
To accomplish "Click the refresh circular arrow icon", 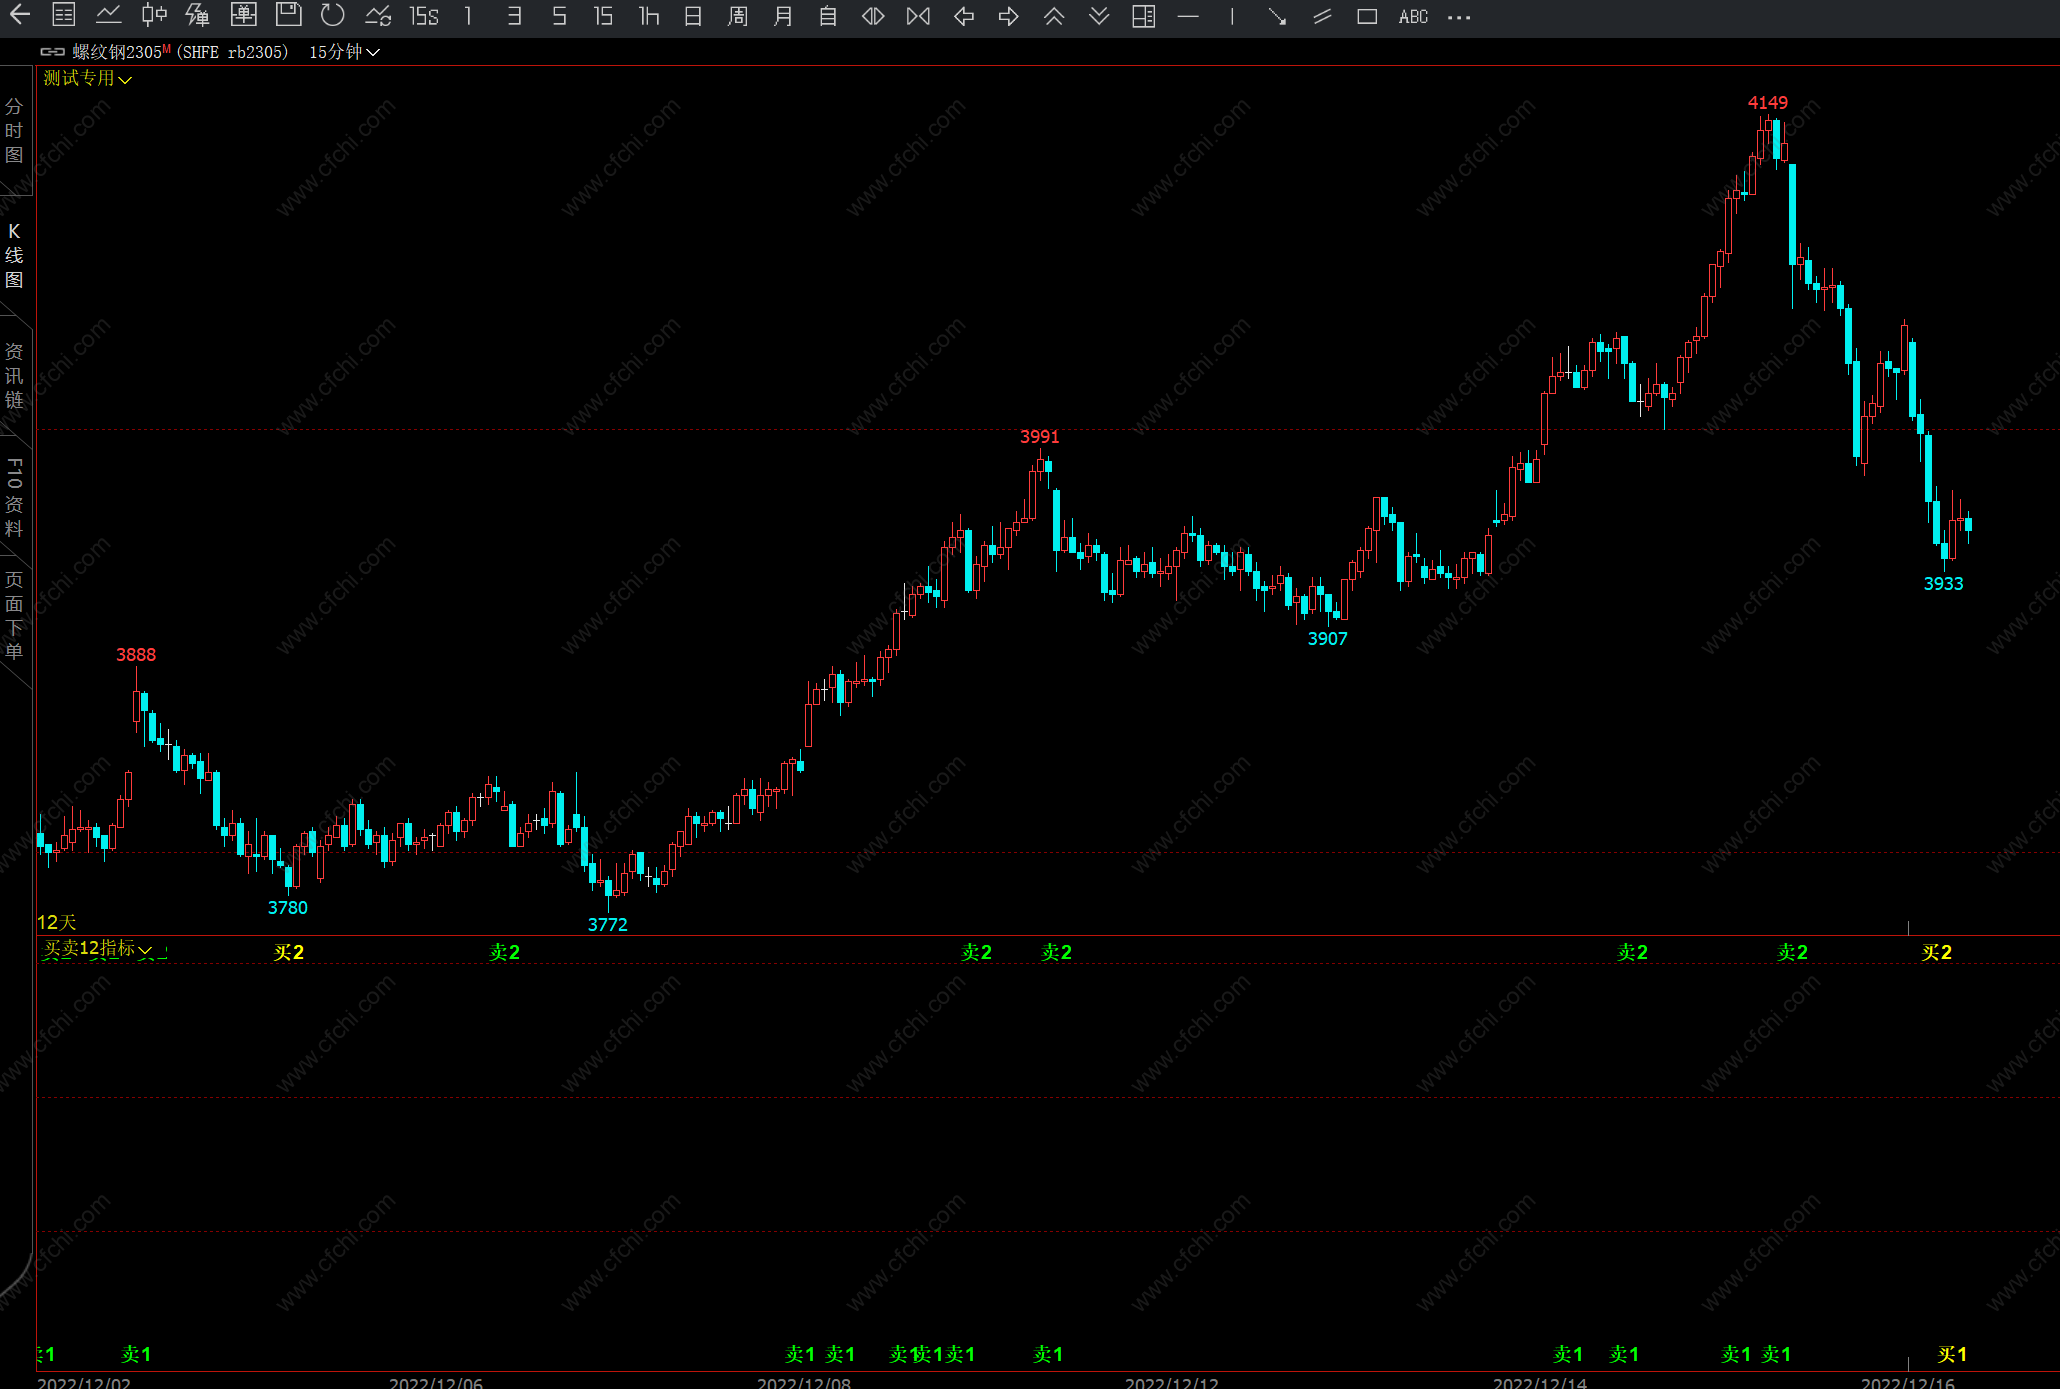I will 332,15.
